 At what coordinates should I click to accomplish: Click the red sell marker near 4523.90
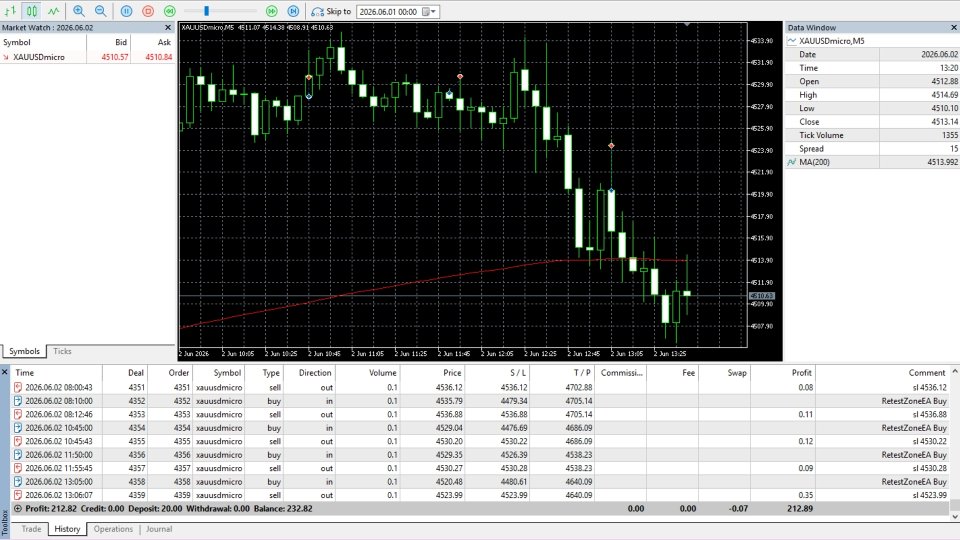tap(611, 145)
